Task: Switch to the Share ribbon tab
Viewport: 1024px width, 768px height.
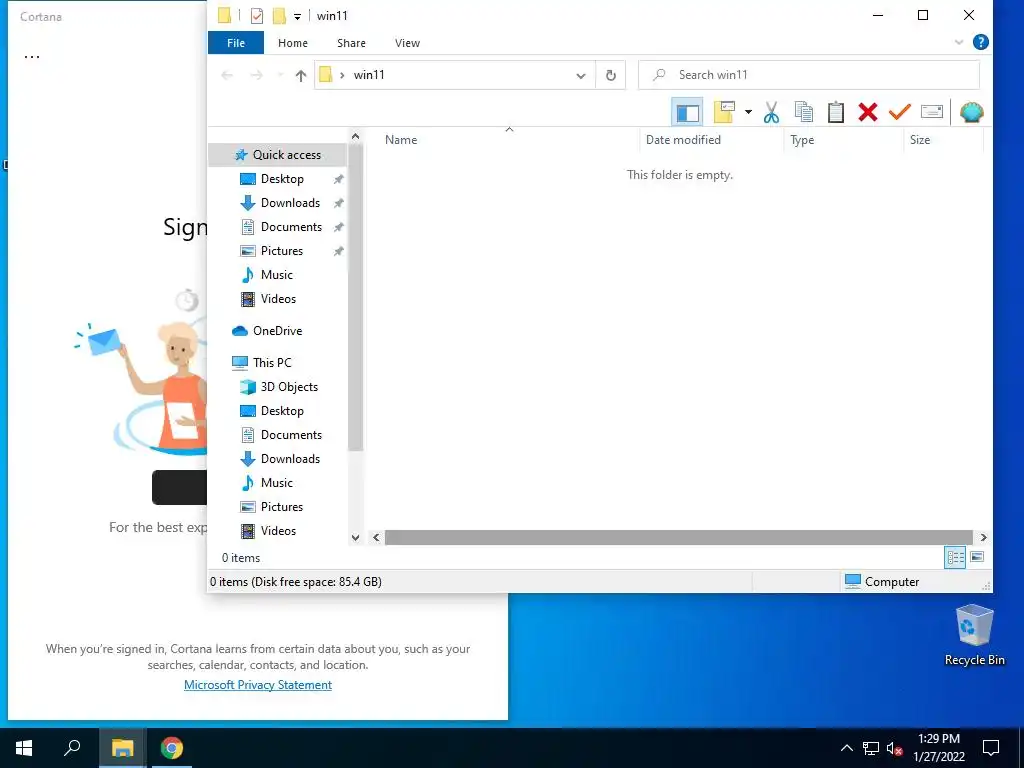Action: coord(351,43)
